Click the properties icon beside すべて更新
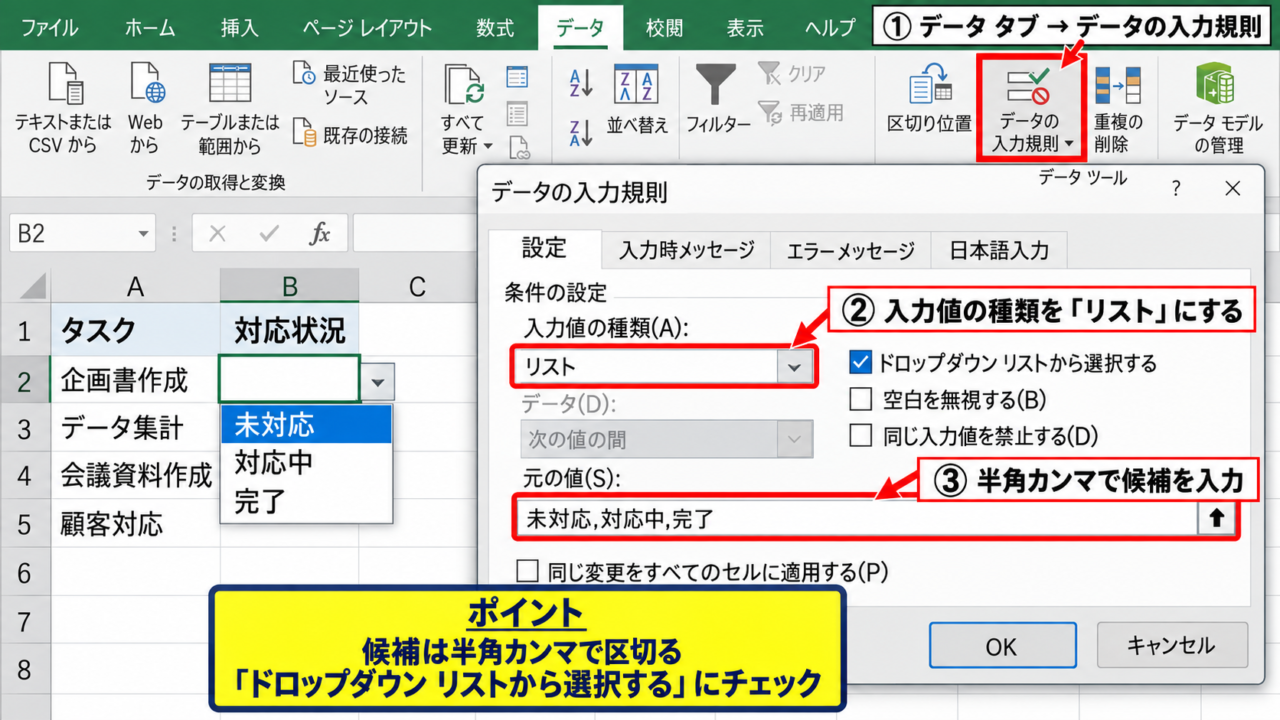This screenshot has height=720, width=1280. (x=517, y=113)
